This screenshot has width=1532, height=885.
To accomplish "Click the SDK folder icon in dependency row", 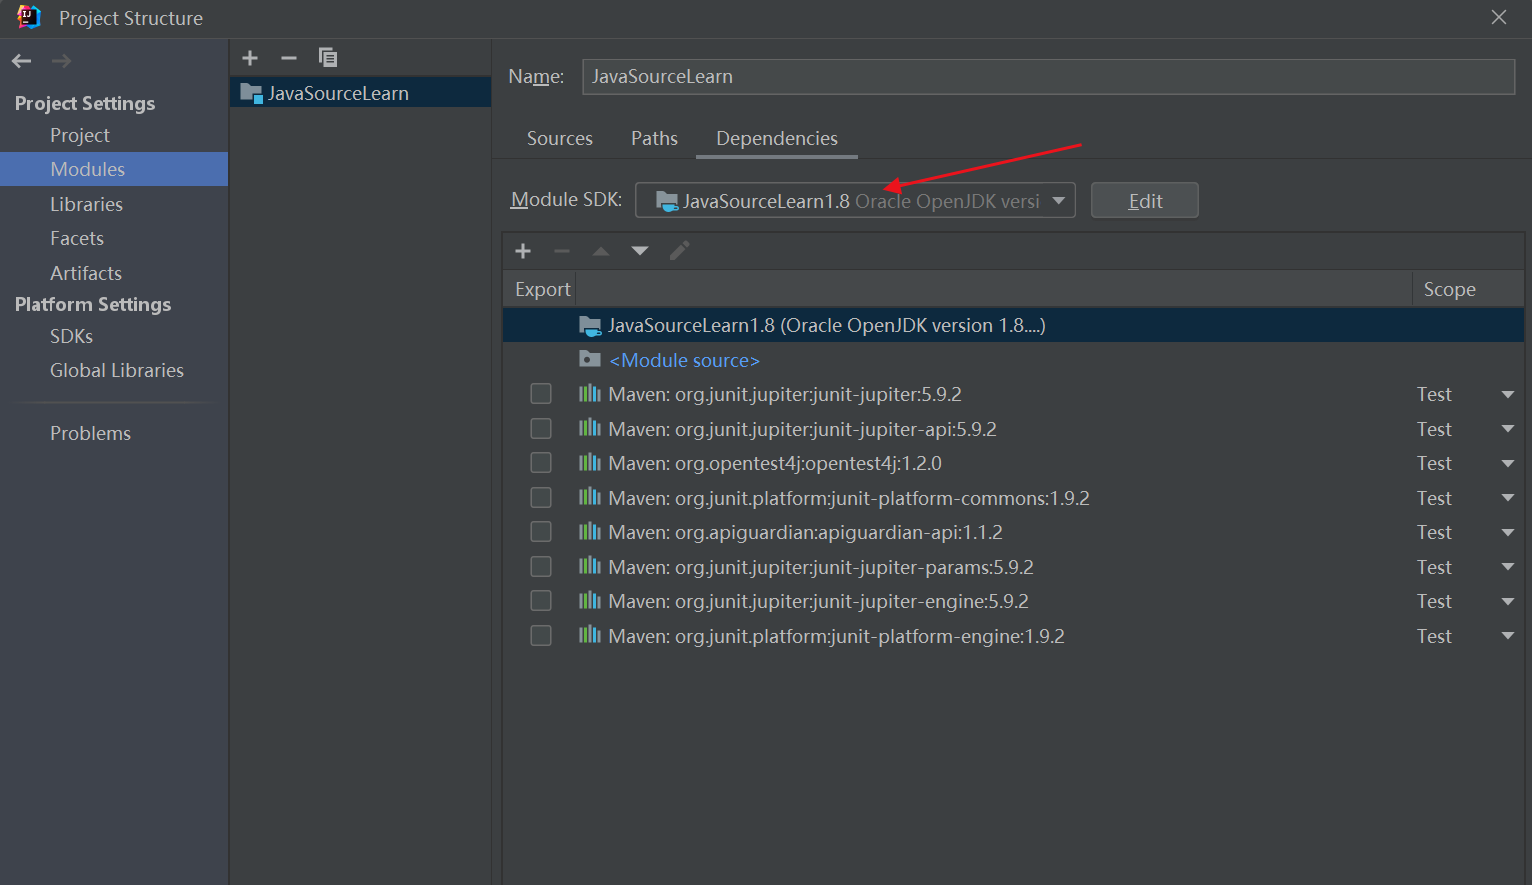I will point(590,325).
